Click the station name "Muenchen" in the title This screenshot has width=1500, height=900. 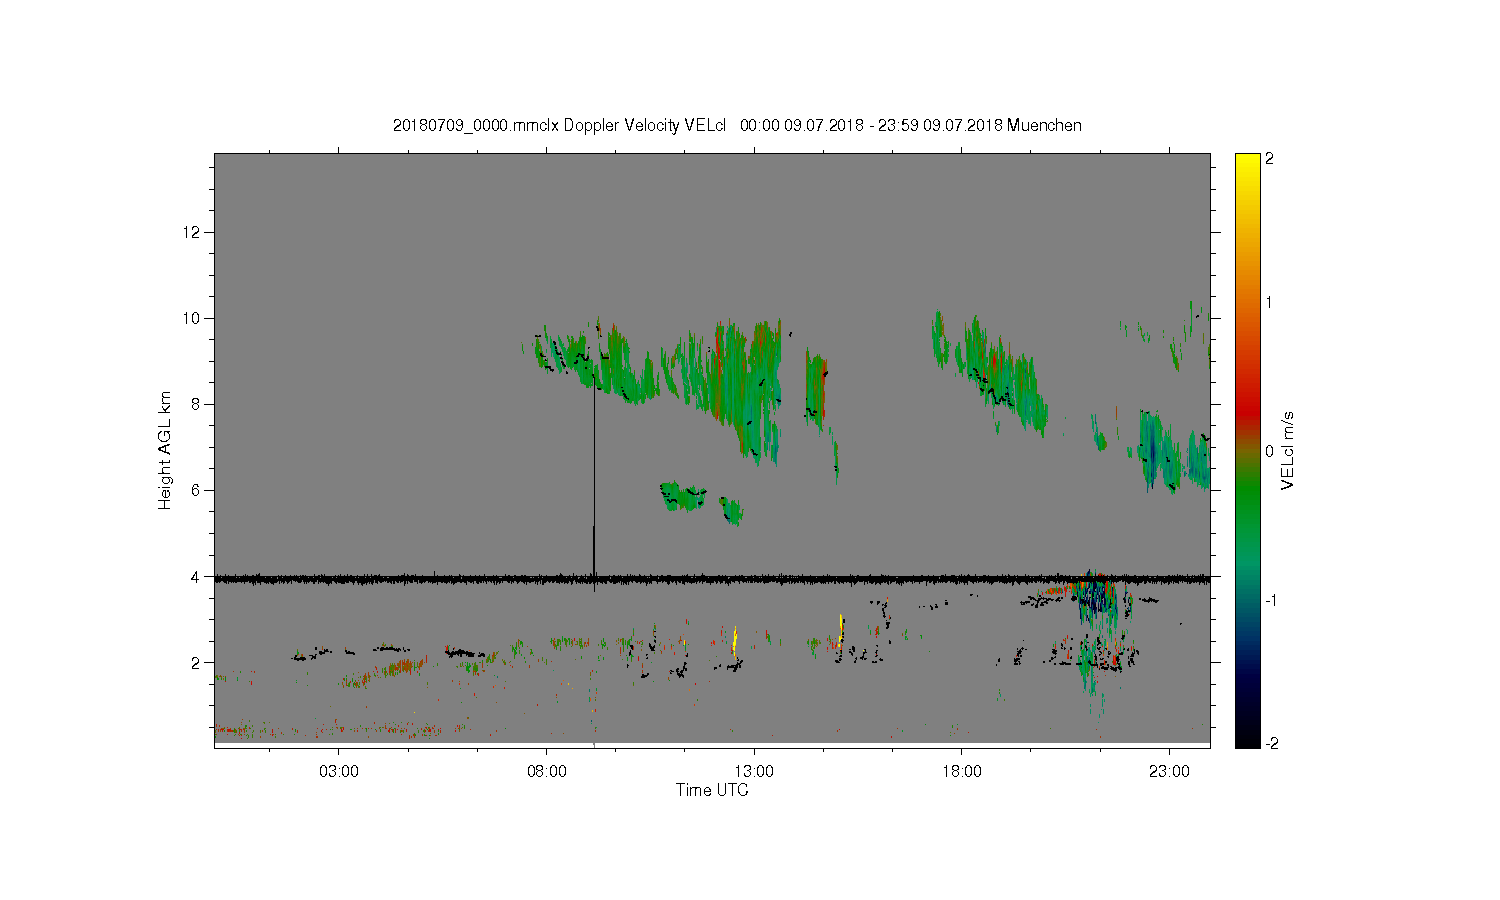click(x=1044, y=126)
